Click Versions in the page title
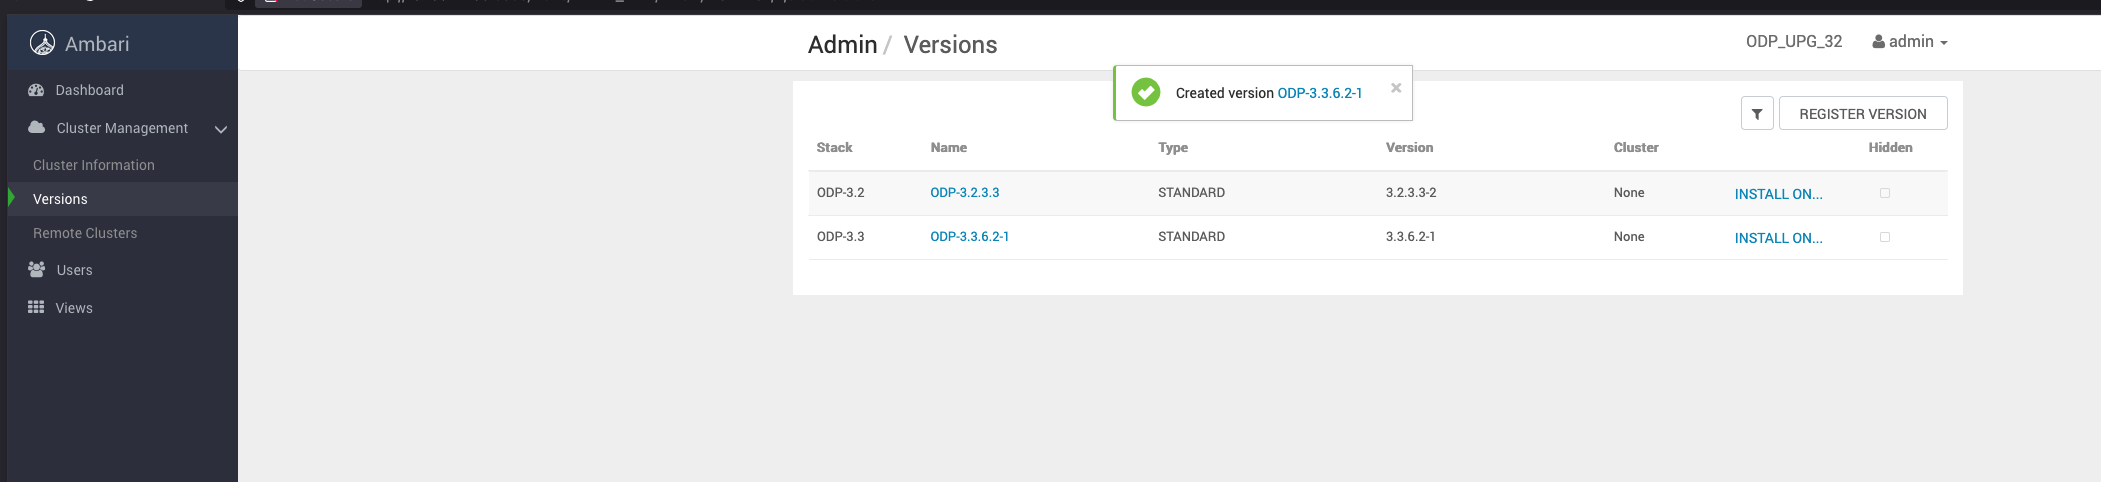Screen dimensions: 2101x482 pyautogui.click(x=950, y=45)
